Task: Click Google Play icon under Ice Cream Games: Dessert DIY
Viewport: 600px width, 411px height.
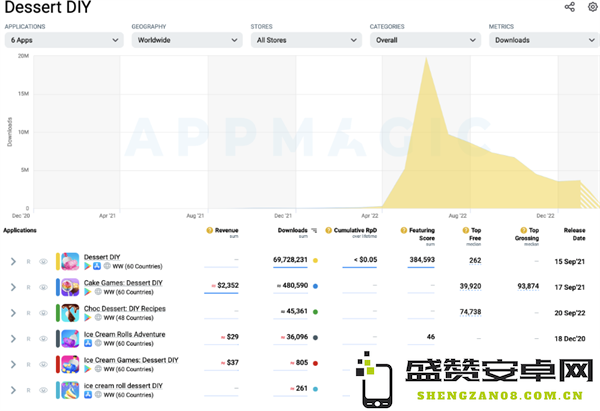Action: [88, 369]
